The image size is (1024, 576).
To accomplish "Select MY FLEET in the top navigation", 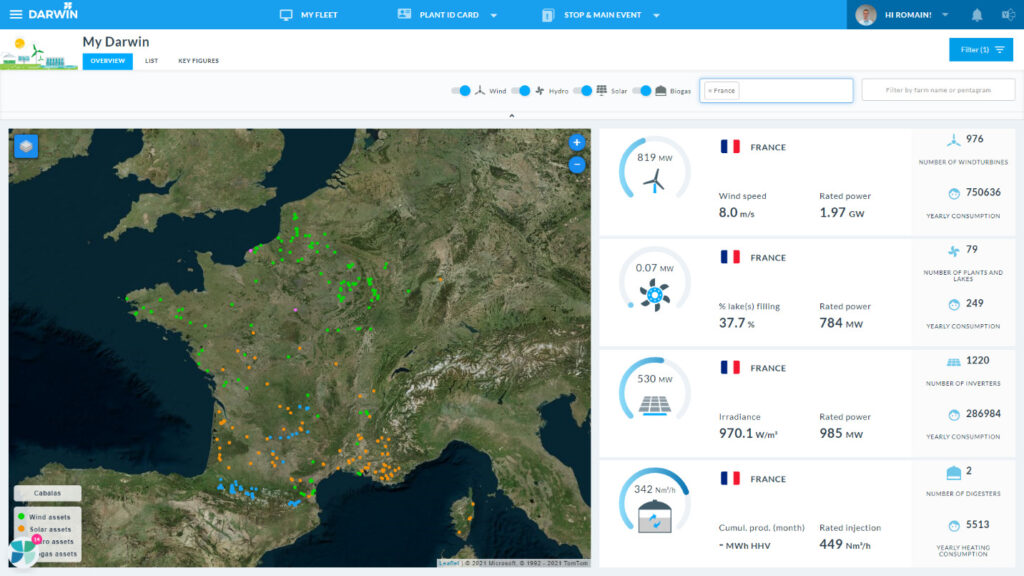I will pos(320,14).
